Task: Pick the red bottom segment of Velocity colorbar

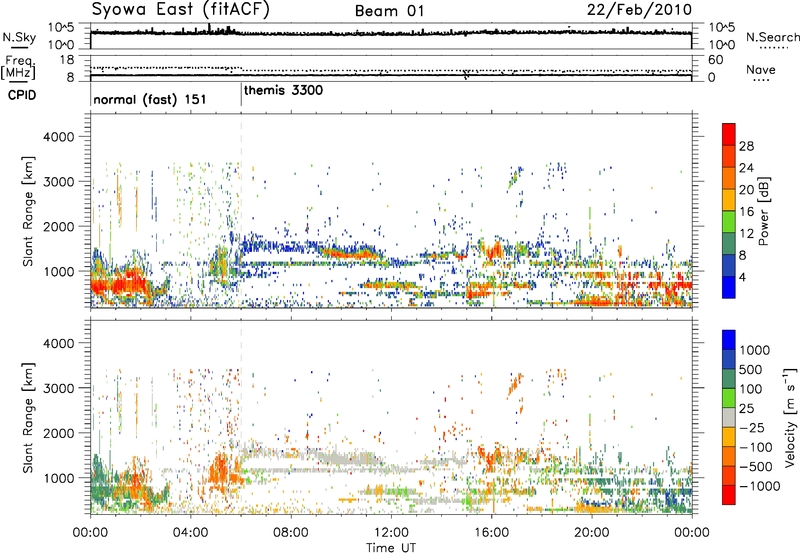Action: click(729, 495)
